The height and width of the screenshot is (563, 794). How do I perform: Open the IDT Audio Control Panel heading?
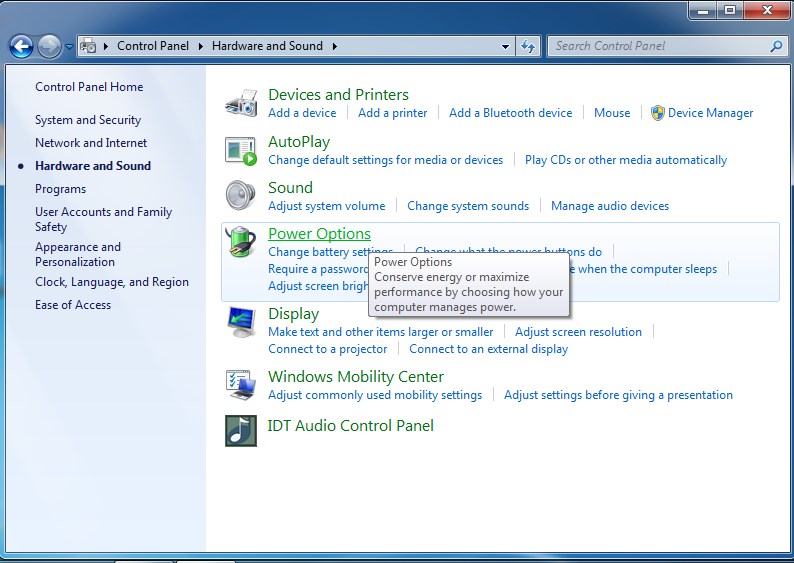350,426
